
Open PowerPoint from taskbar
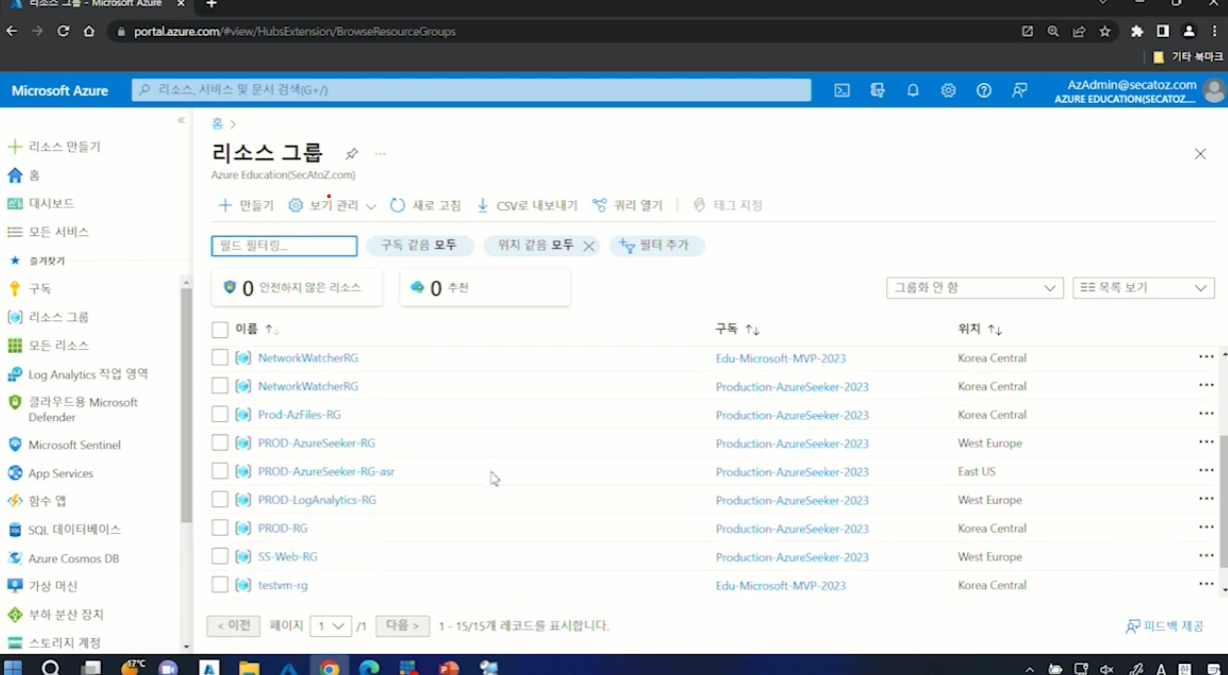[x=448, y=668]
